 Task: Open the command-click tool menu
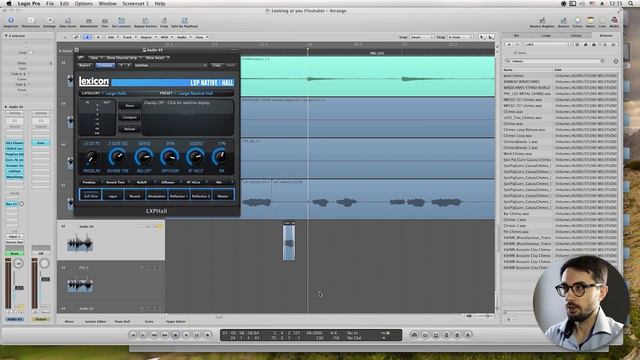pyautogui.click(x=490, y=37)
